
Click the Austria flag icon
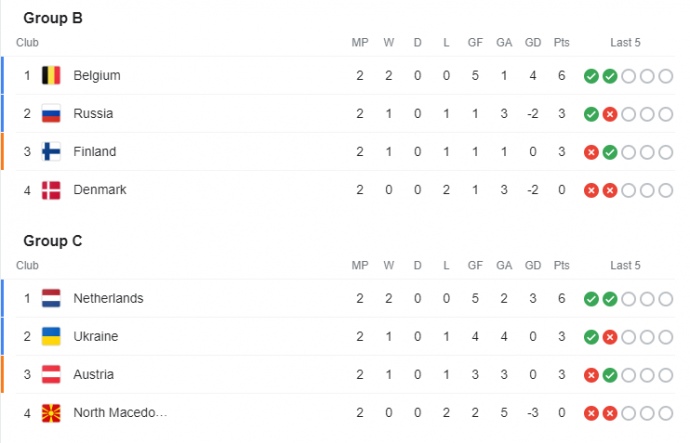point(51,375)
